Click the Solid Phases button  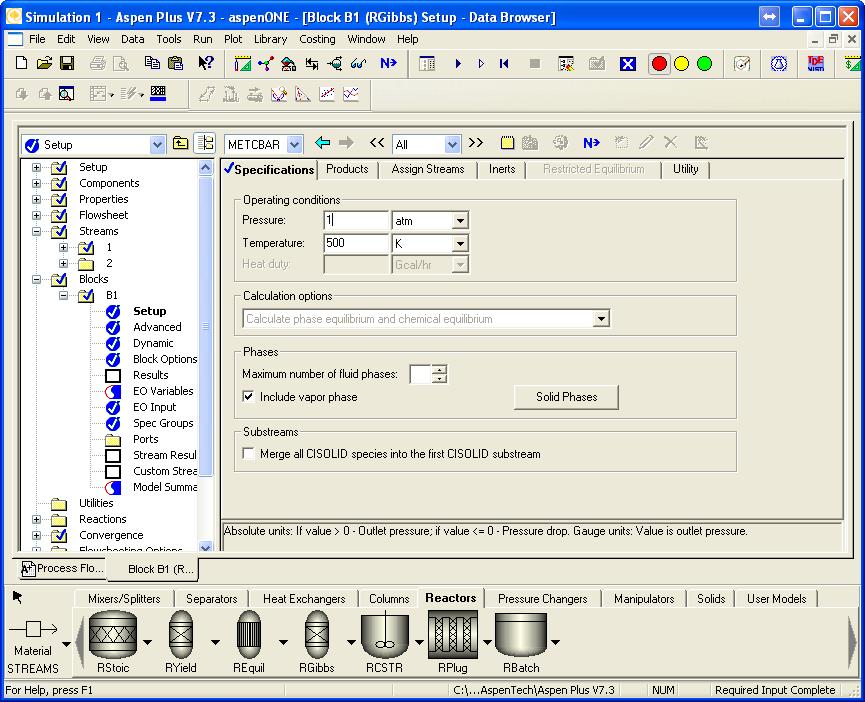pos(567,397)
